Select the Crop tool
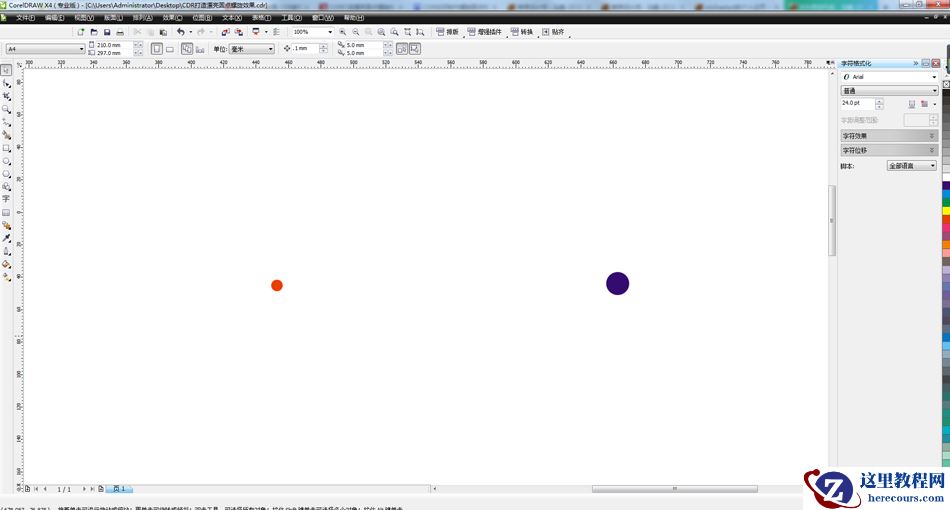The image size is (950, 510). (6, 96)
